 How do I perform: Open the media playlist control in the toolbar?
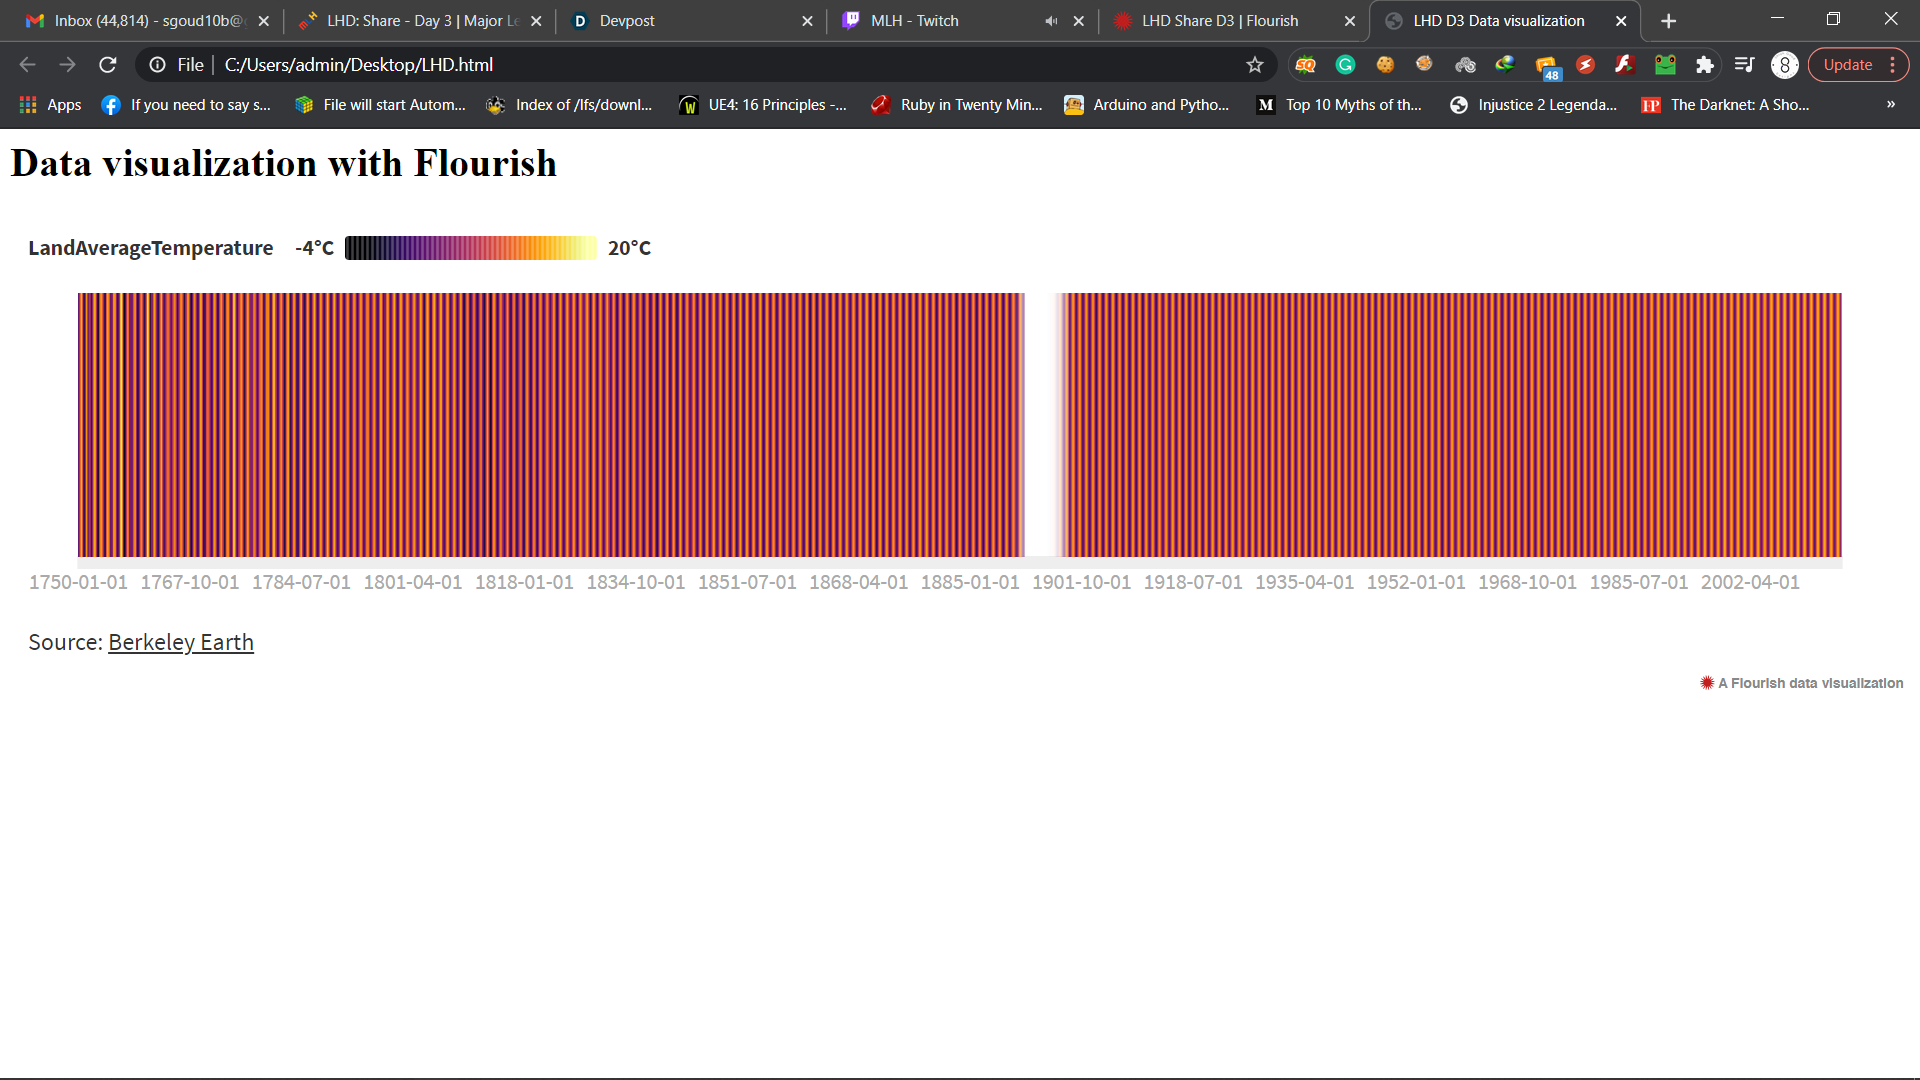(x=1744, y=64)
